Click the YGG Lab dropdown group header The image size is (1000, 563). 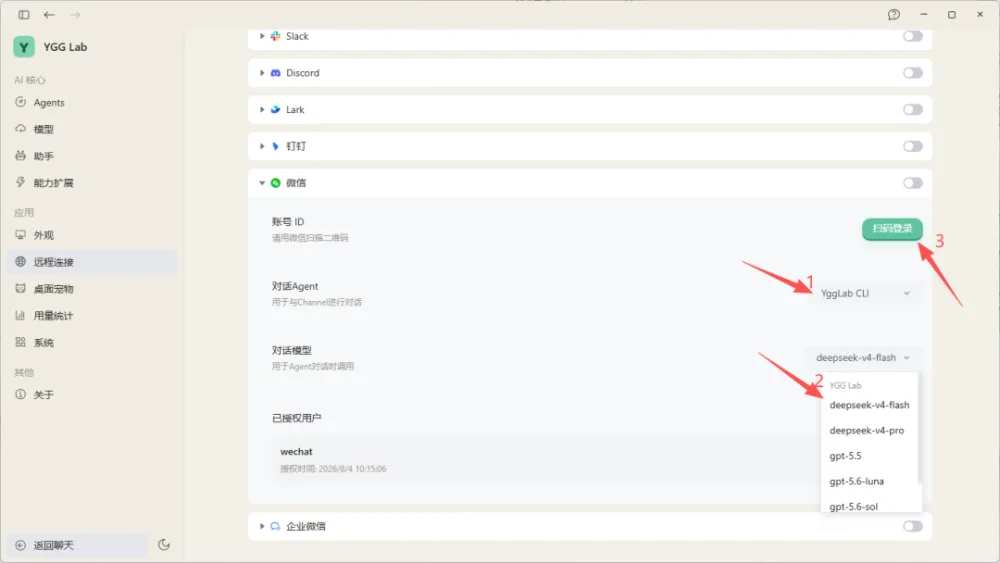[x=845, y=385]
